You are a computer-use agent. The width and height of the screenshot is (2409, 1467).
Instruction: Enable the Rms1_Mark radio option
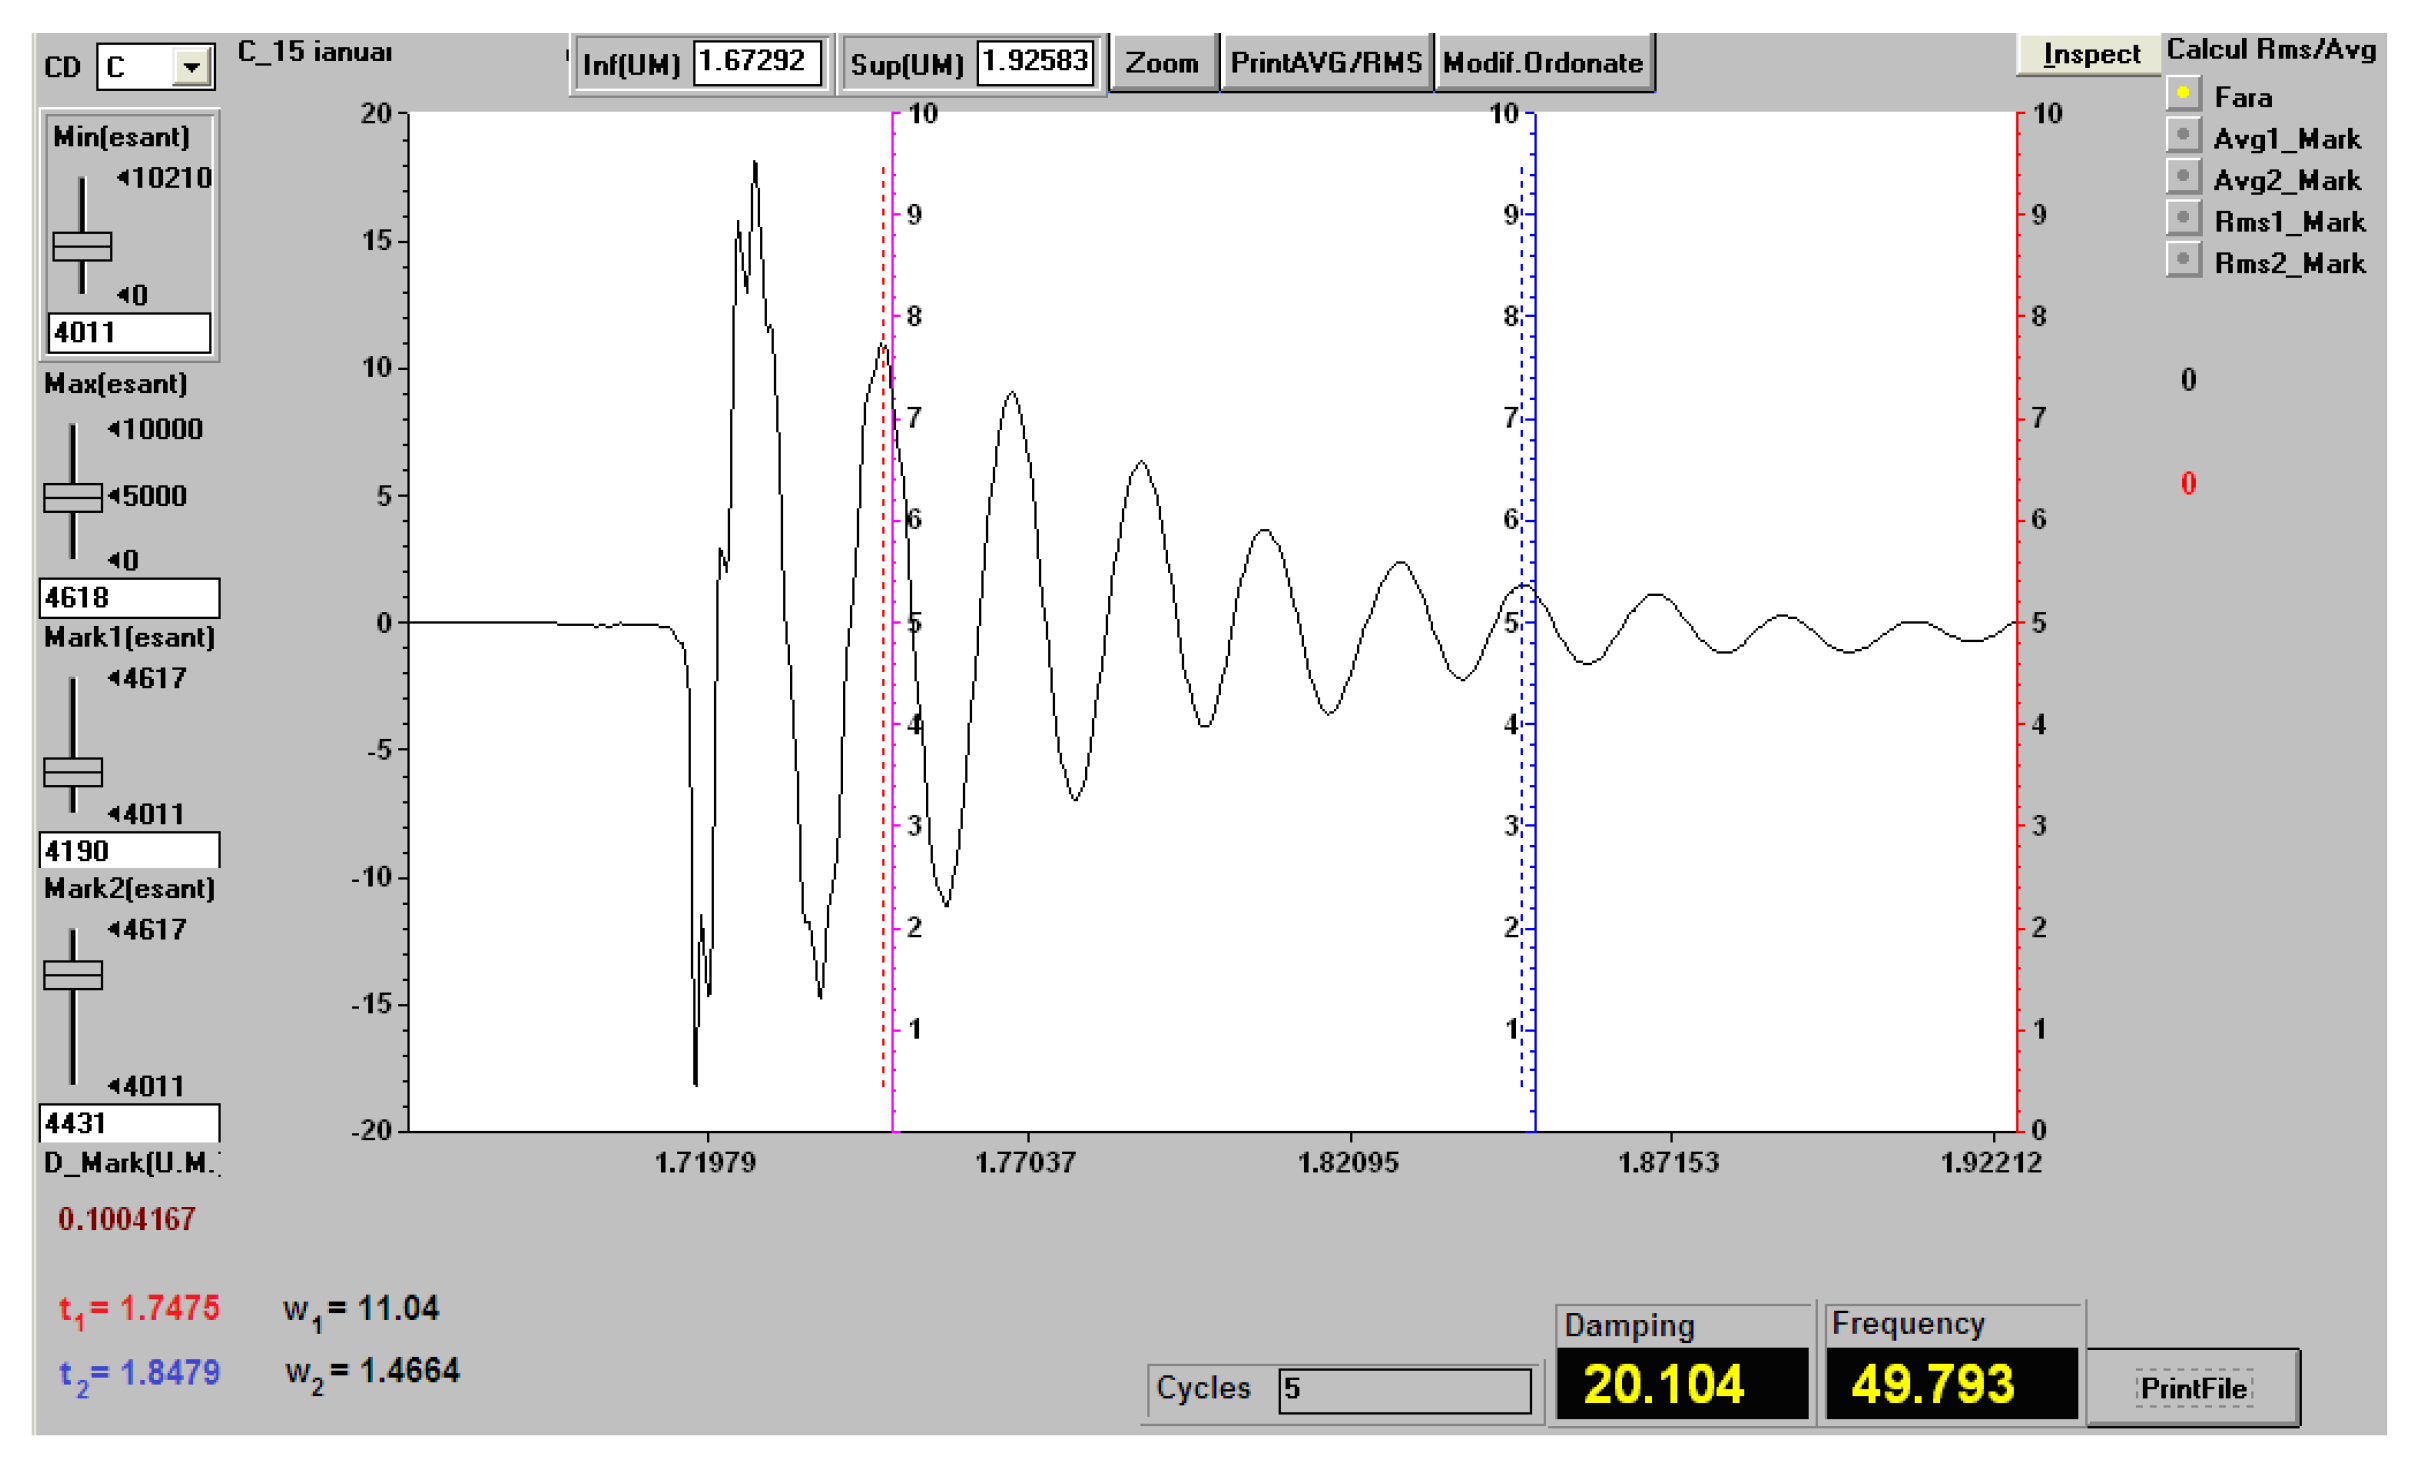[2182, 218]
